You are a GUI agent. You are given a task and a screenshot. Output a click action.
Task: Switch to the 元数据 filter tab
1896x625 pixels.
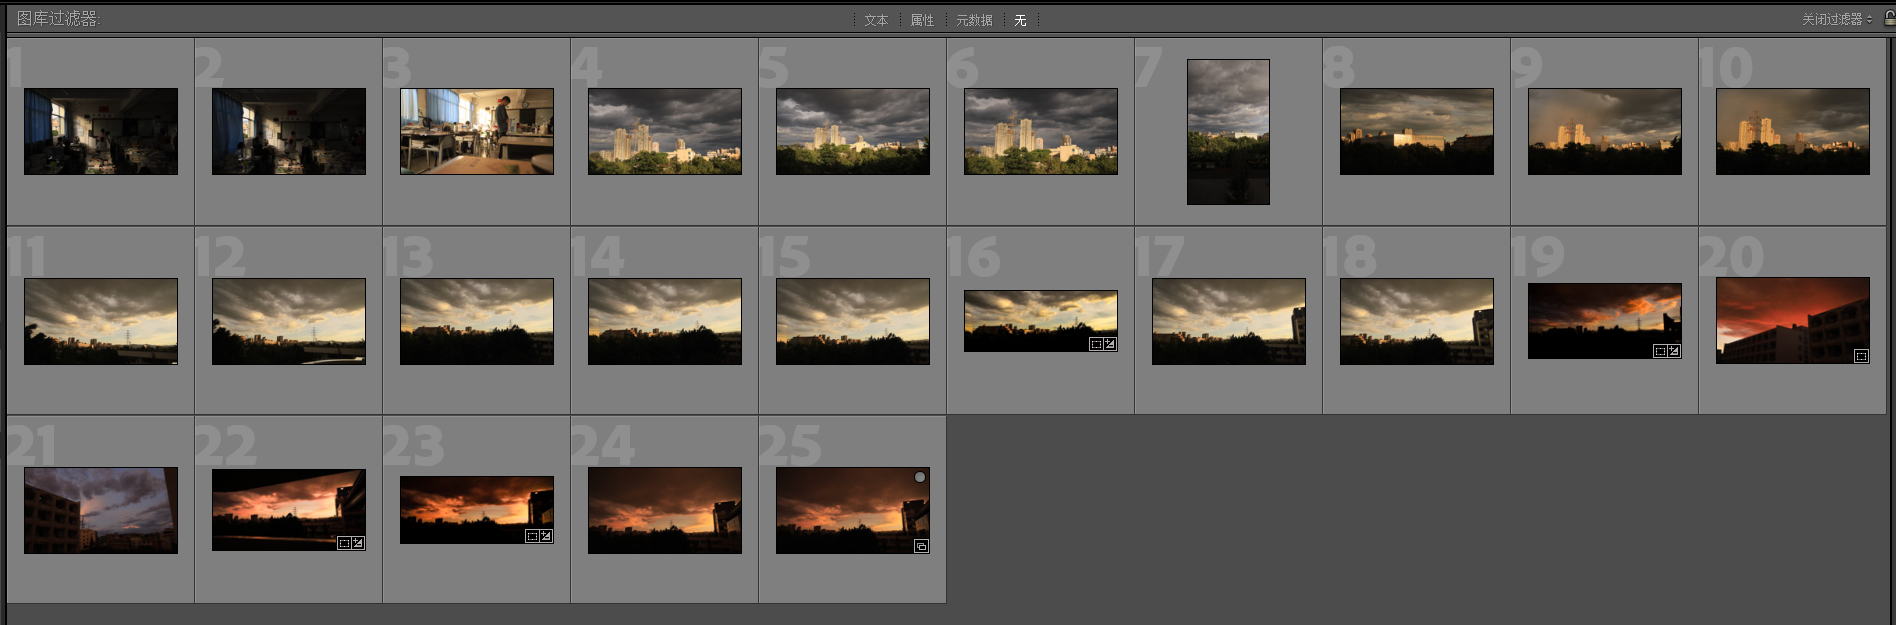point(974,20)
